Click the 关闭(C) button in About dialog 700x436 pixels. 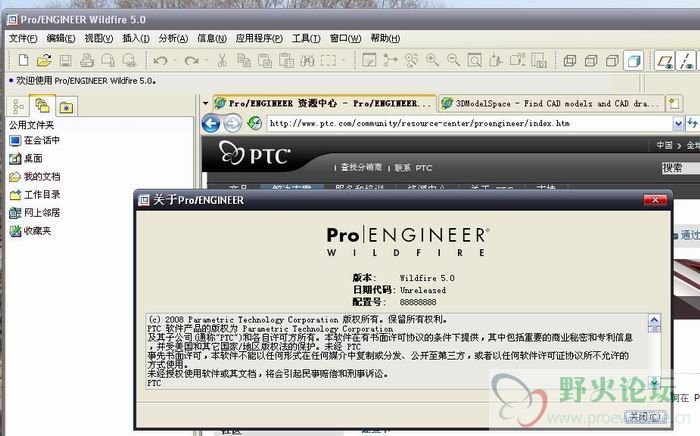click(x=645, y=417)
